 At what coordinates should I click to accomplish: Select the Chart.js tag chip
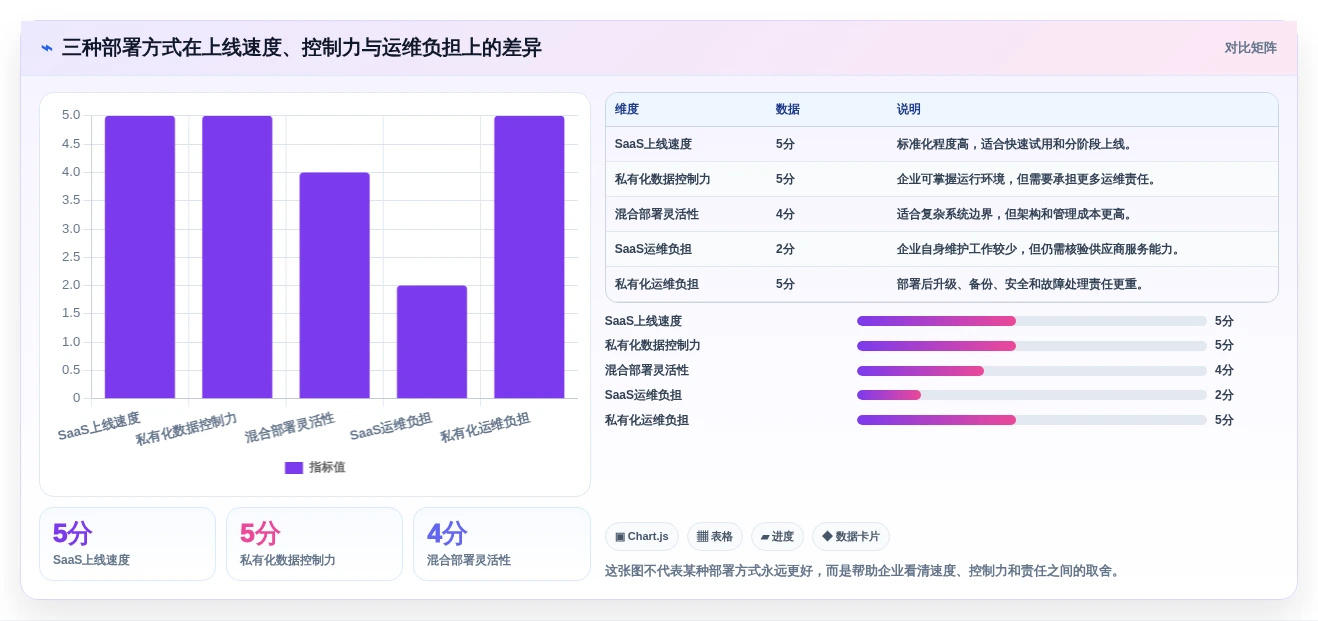point(642,537)
